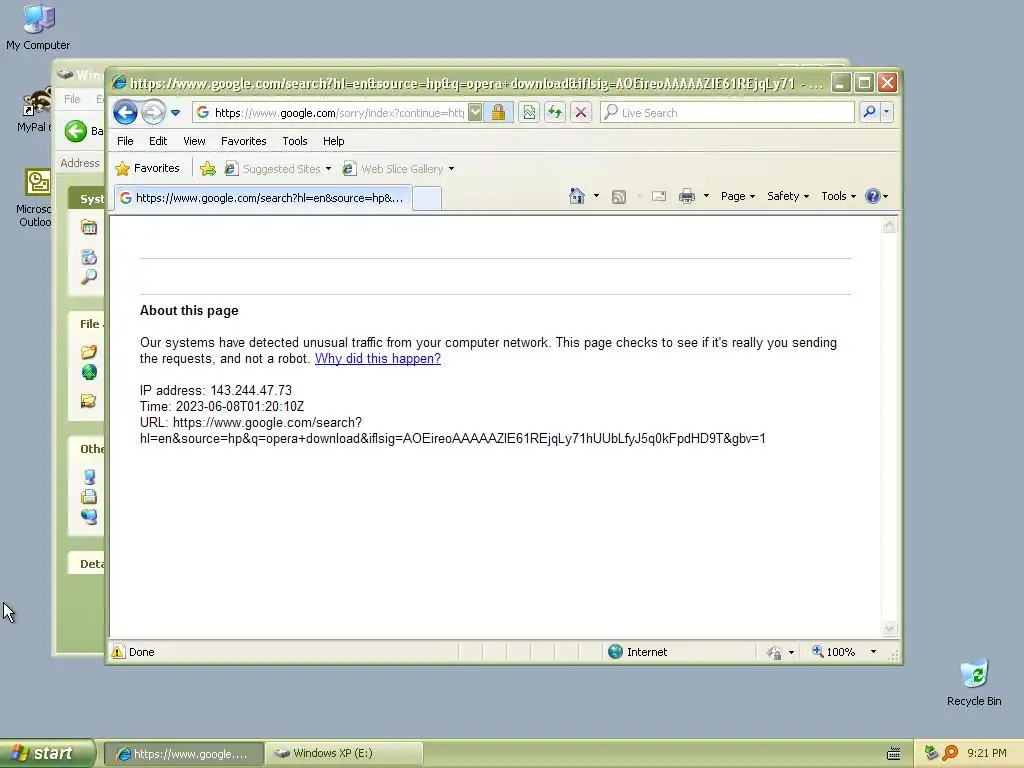Open the Tools menu in menu bar

[x=295, y=141]
